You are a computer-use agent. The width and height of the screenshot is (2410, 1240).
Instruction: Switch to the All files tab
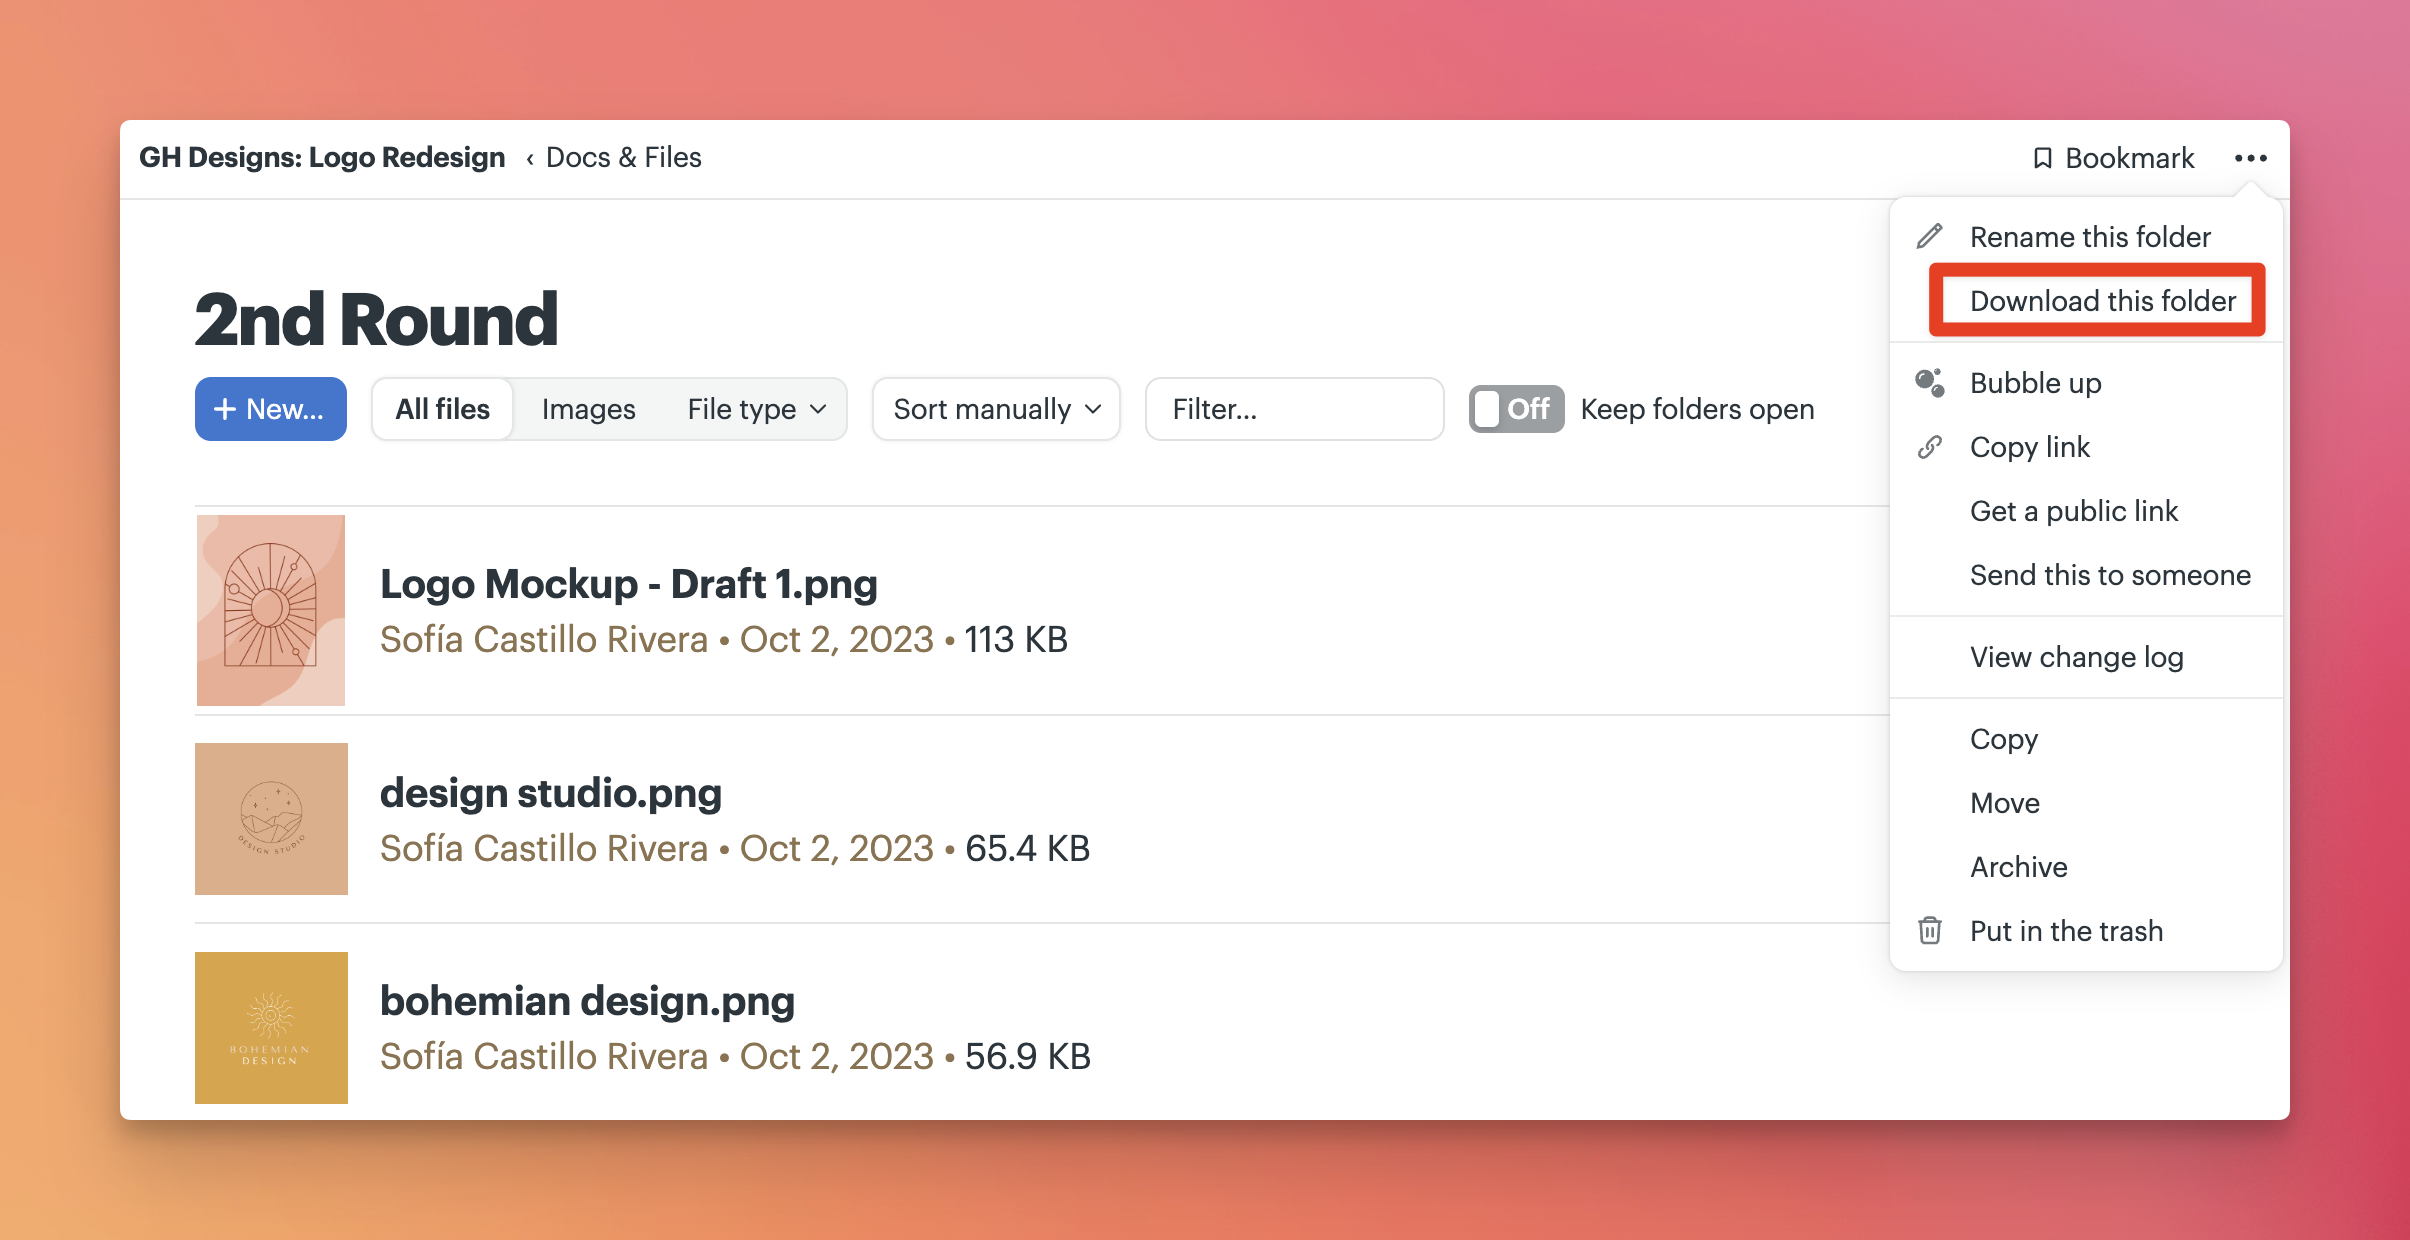442,409
